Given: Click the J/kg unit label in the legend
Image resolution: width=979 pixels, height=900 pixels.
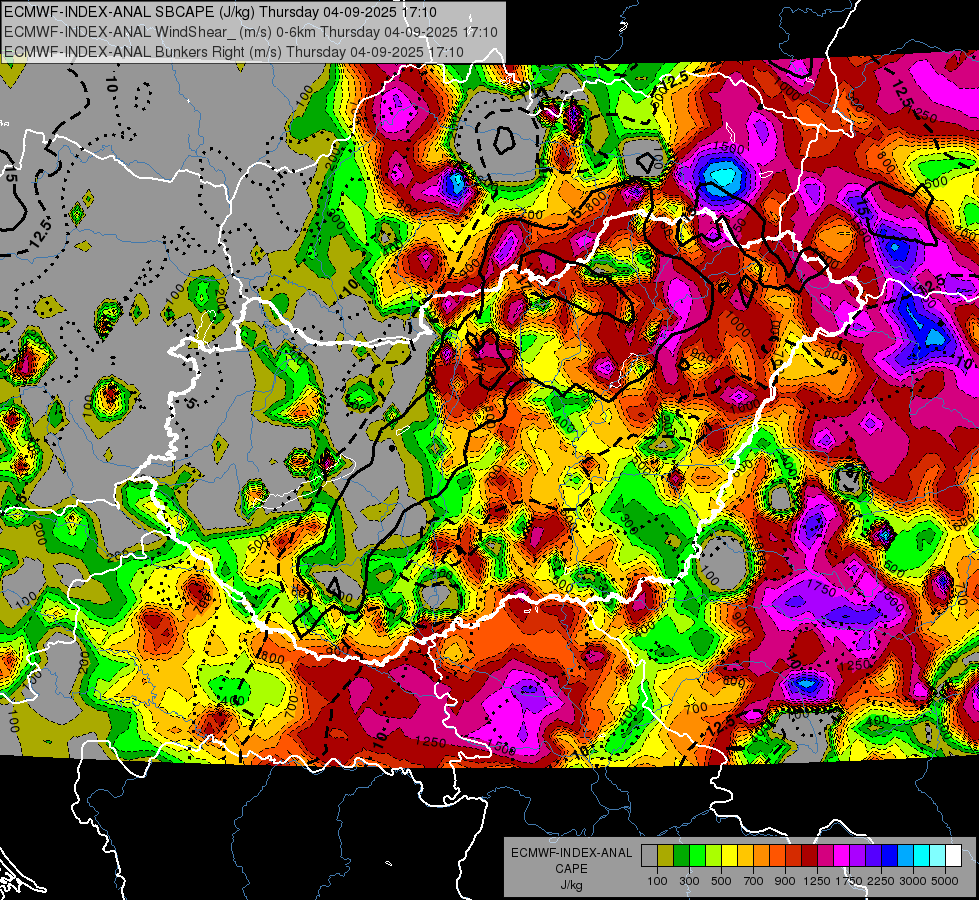Looking at the screenshot, I should [571, 885].
